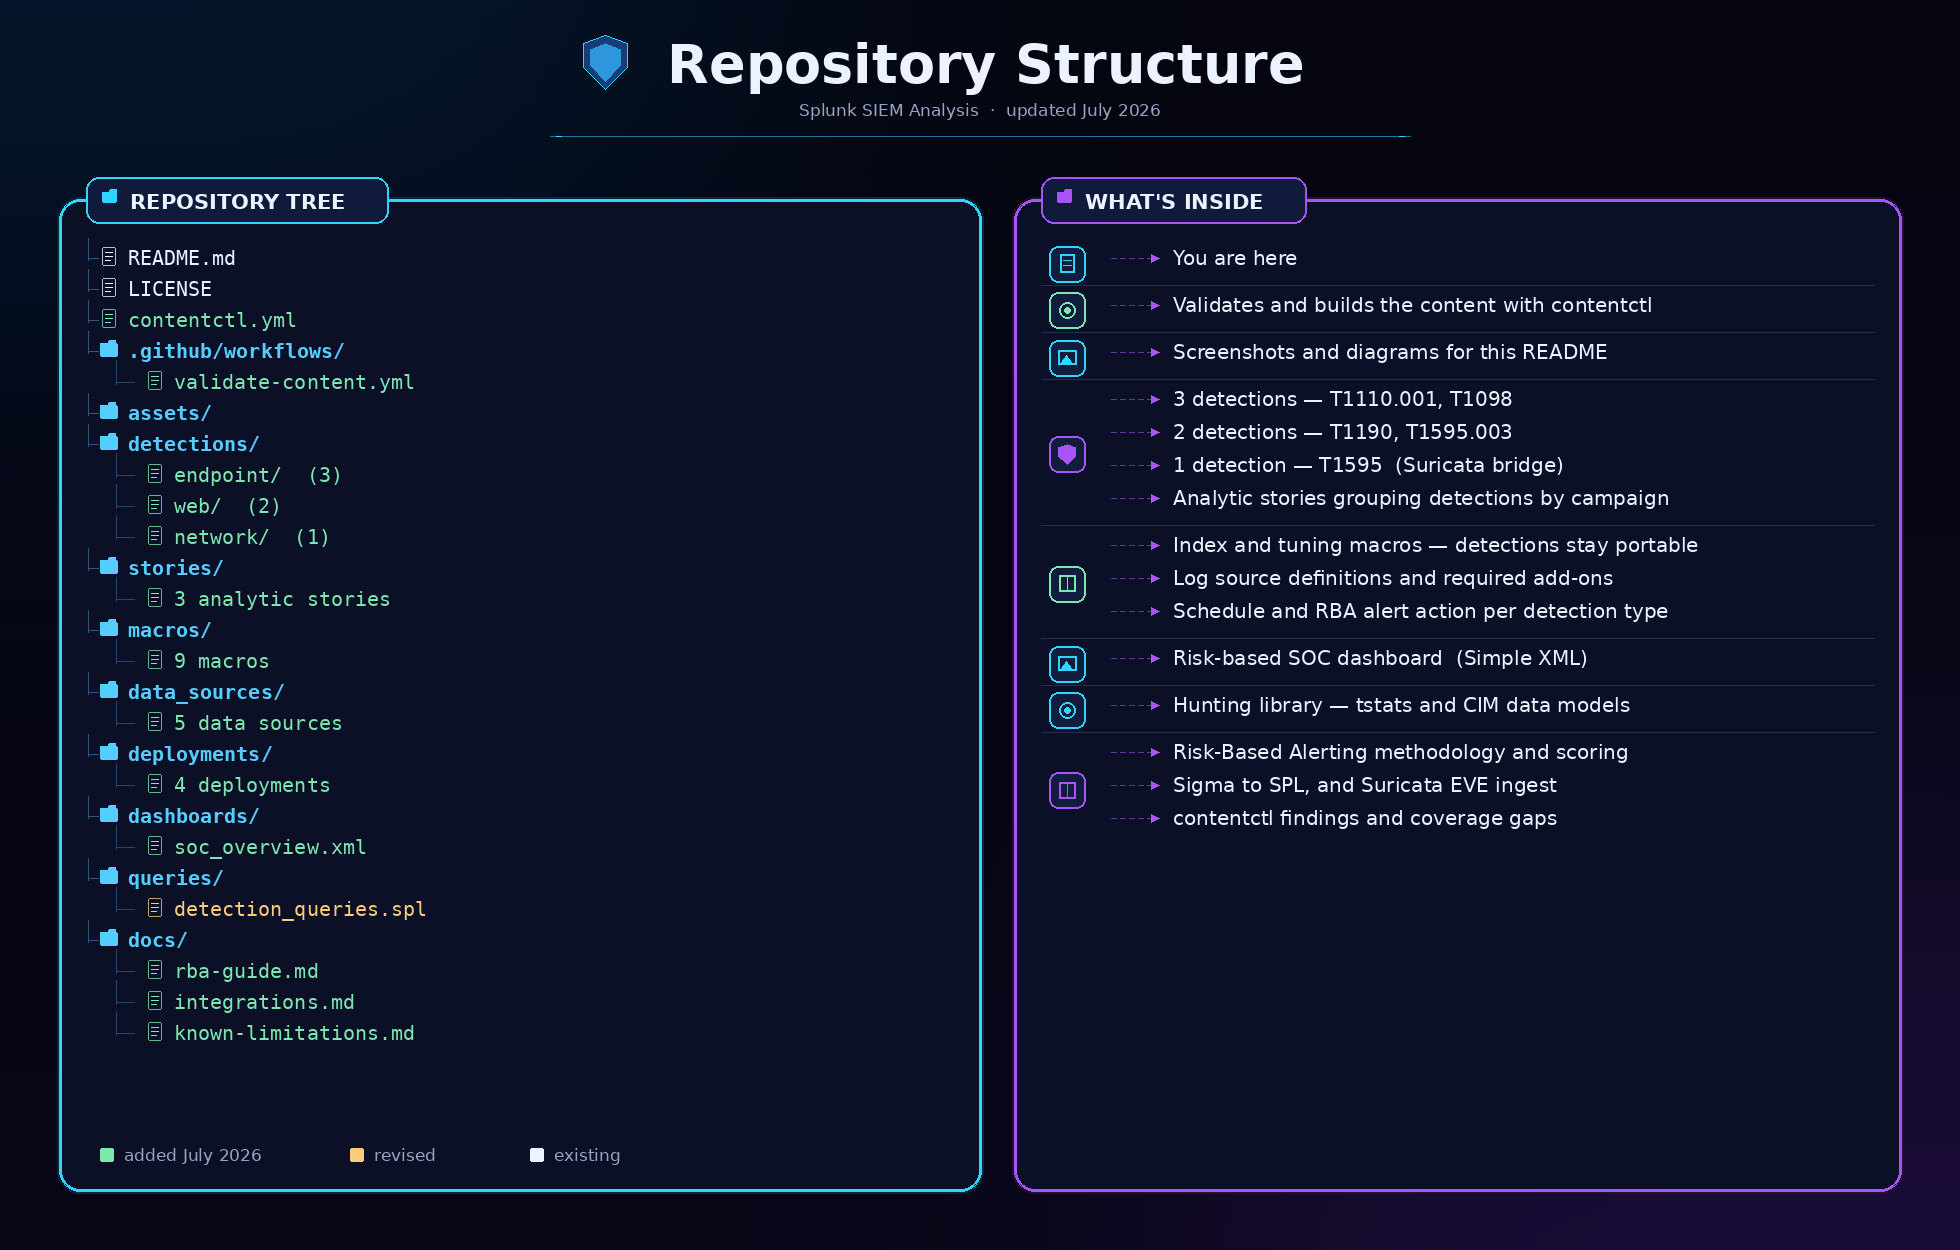This screenshot has width=1960, height=1250.
Task: Click 'Risk-Based Alerting methodology and scoring' text
Action: [1400, 752]
